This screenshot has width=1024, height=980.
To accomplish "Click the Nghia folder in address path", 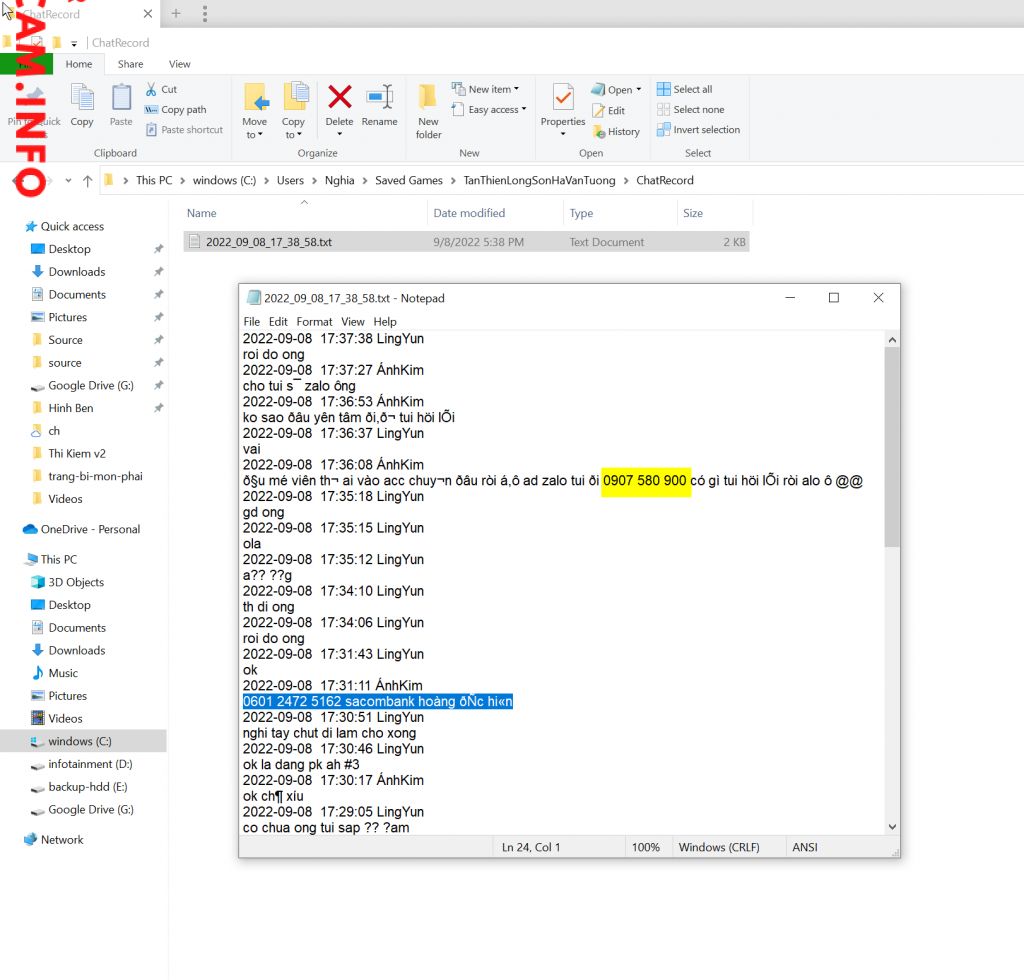I will [x=339, y=181].
